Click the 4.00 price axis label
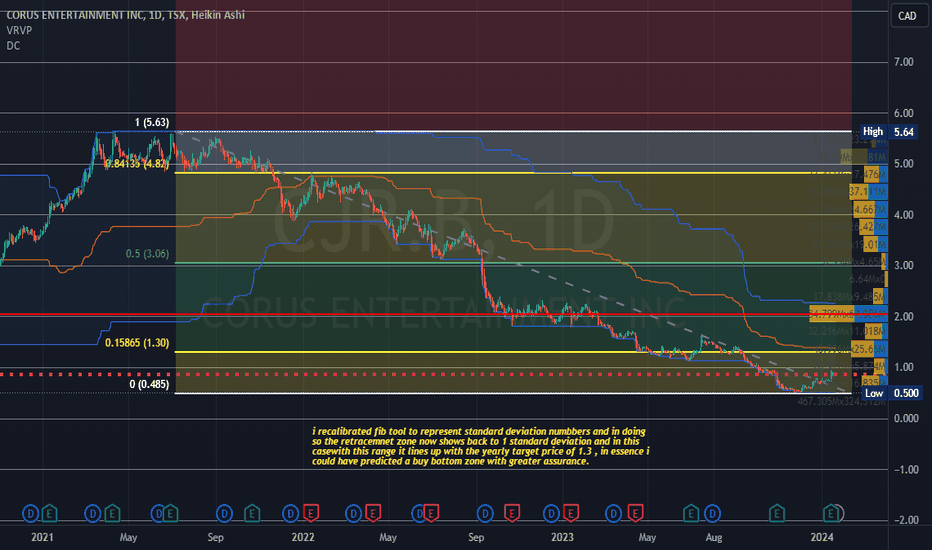 [903, 215]
